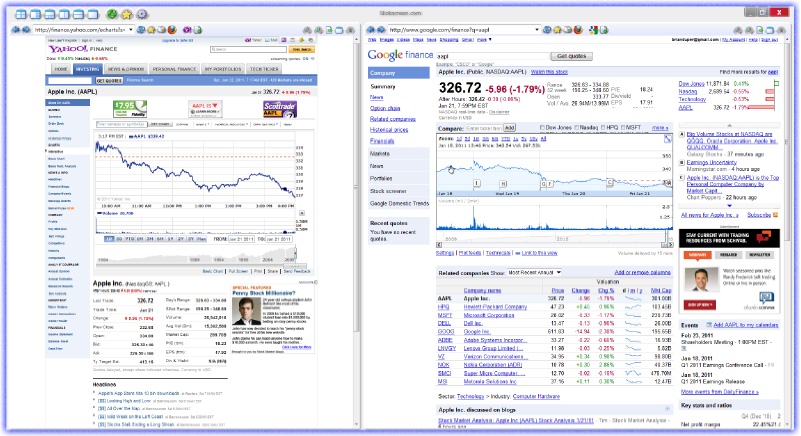Viewport: 801px width, 436px height.
Task: Select the single-pane layout icon in top toolbar
Action: (92, 14)
